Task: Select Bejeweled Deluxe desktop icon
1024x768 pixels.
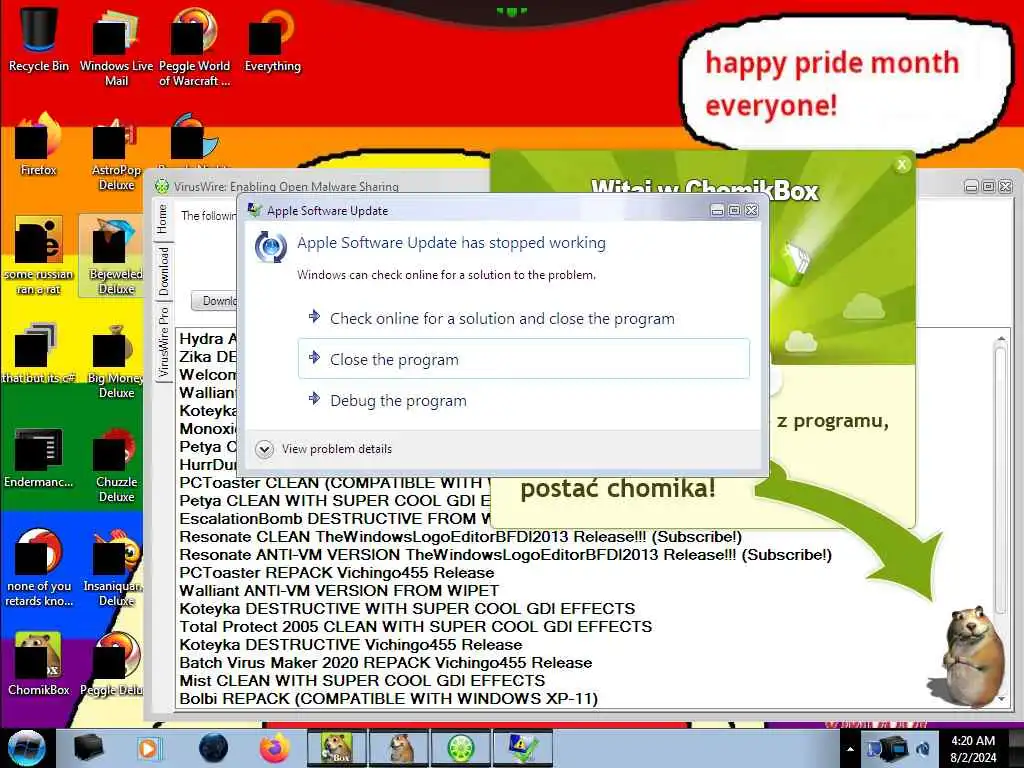Action: point(111,256)
